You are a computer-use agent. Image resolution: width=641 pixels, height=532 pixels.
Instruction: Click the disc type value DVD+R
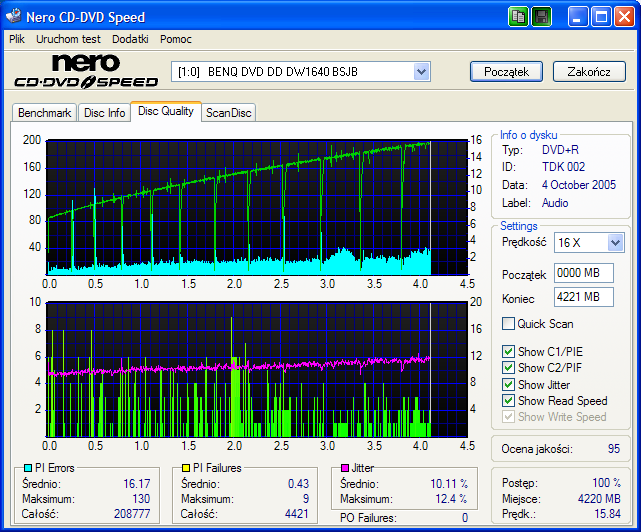[x=560, y=150]
